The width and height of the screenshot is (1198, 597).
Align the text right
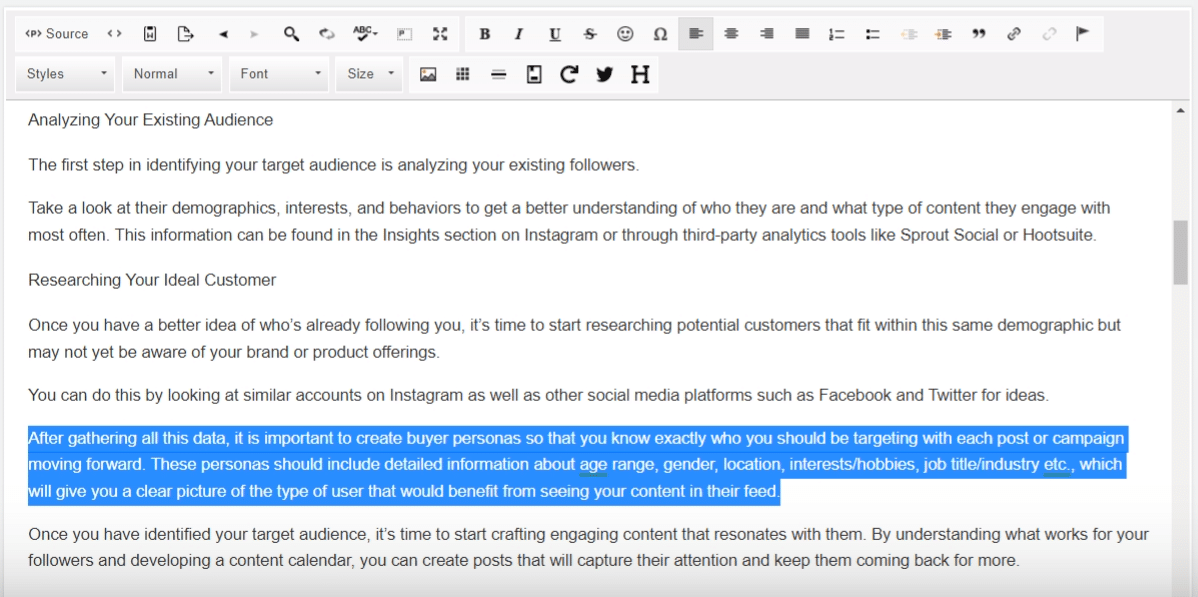pos(767,34)
